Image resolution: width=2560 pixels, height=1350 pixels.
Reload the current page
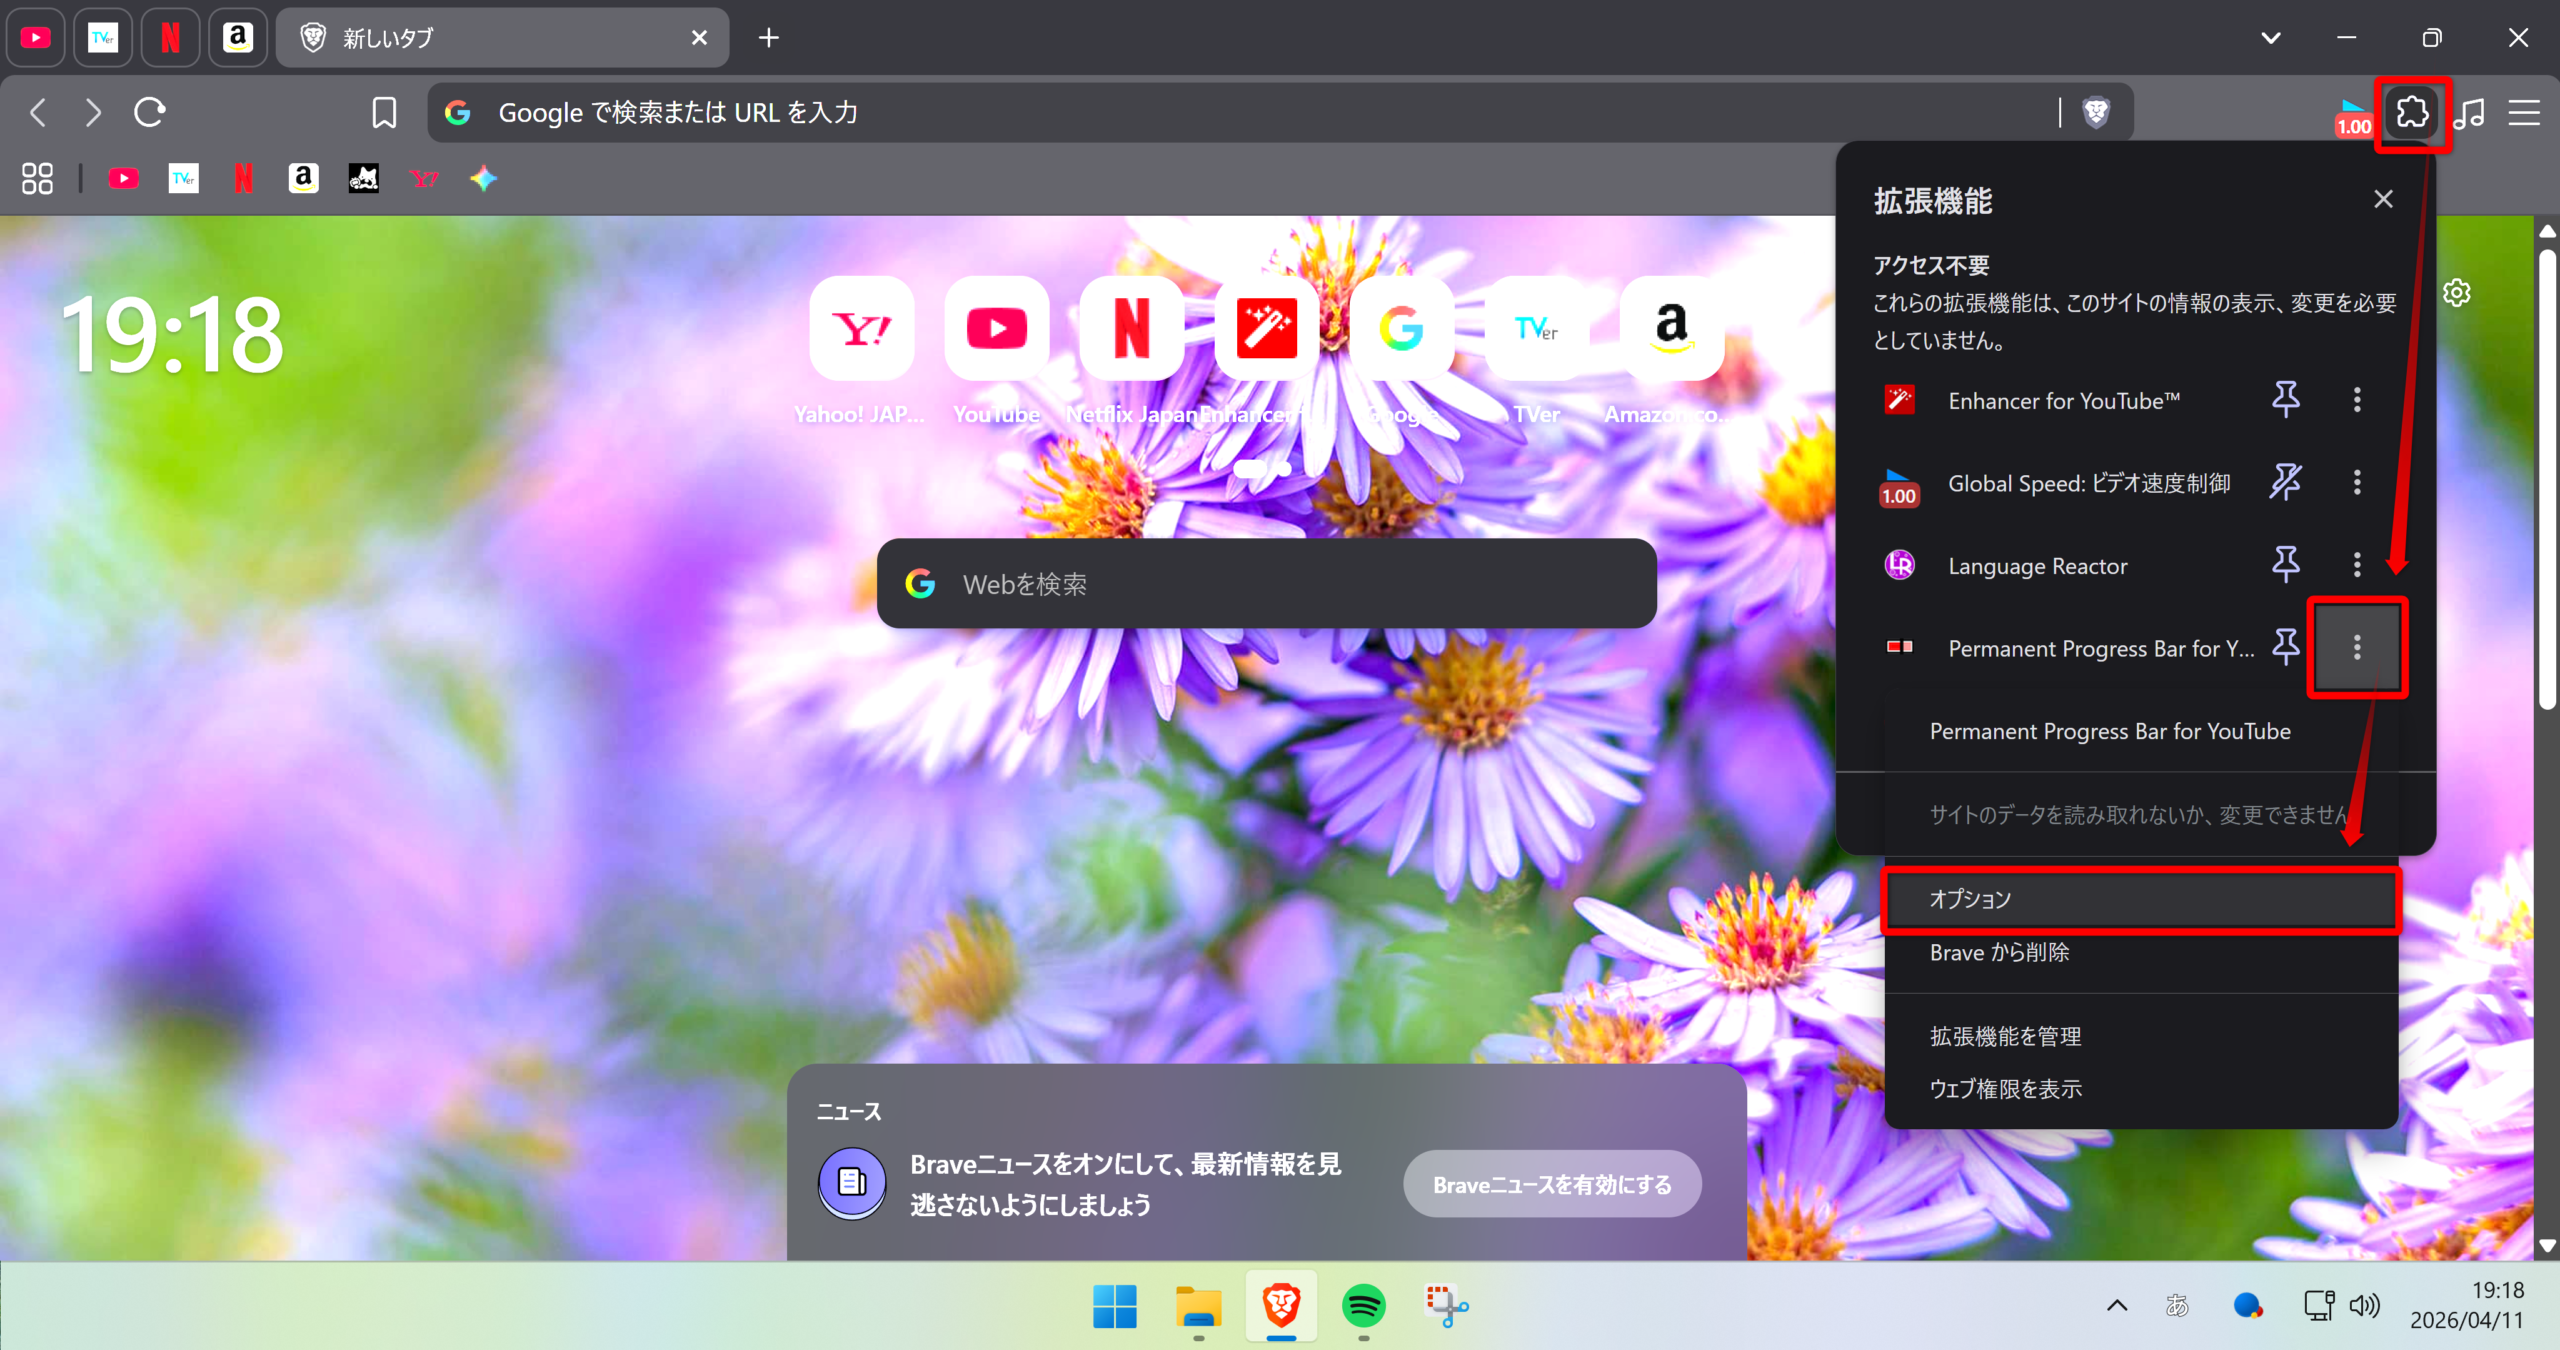[x=150, y=112]
